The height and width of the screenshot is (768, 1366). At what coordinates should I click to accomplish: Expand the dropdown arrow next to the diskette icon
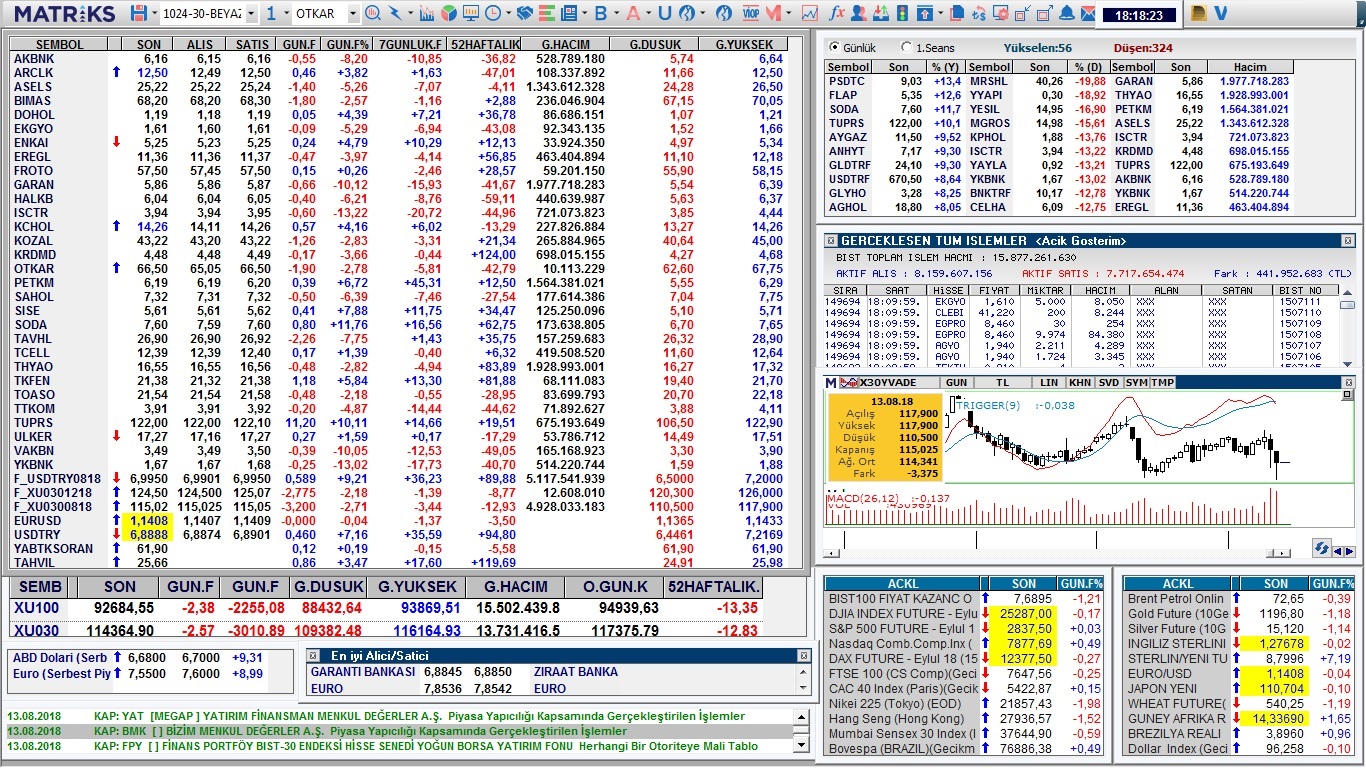[x=155, y=14]
